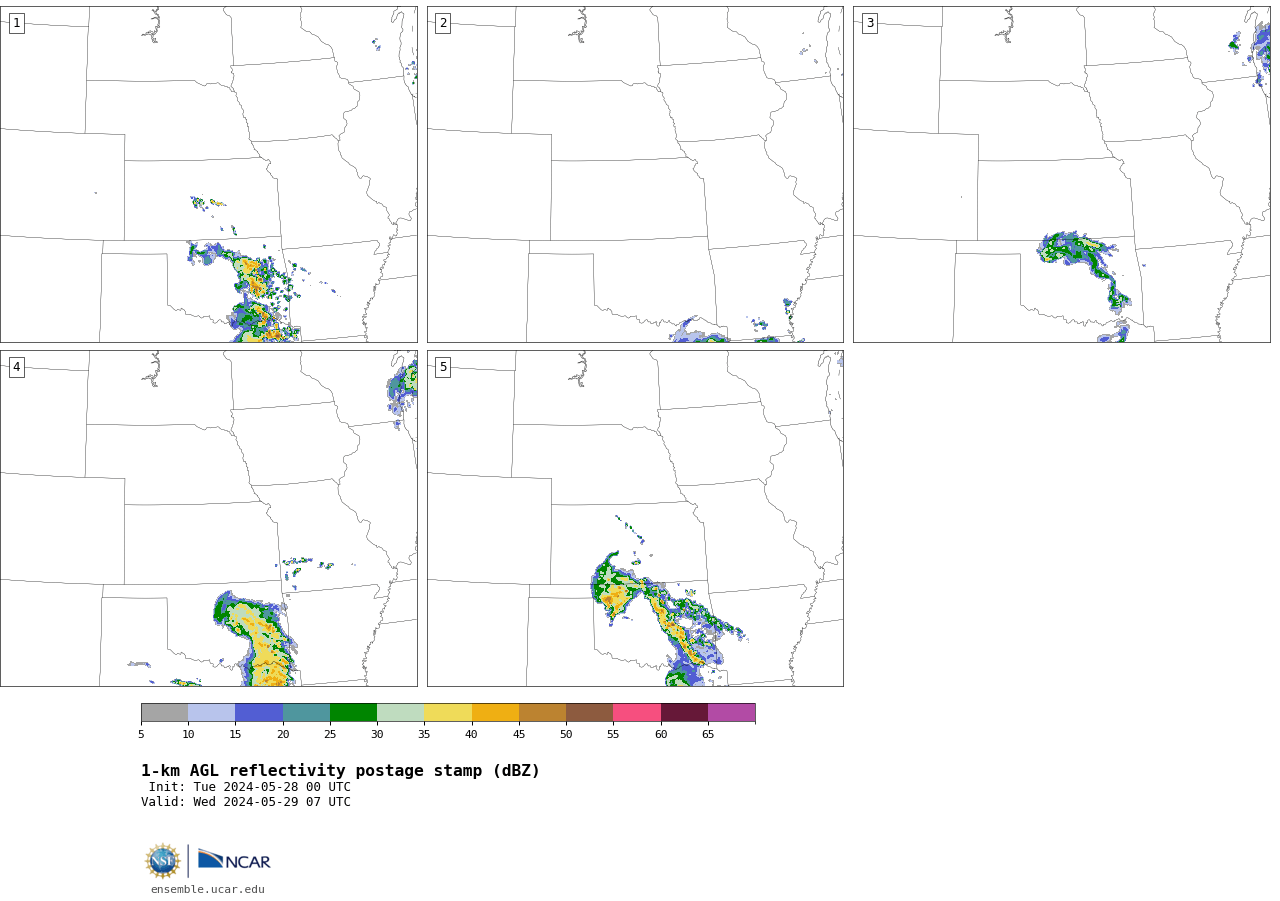1280x901 pixels.
Task: Click the panel number label '5'
Action: [443, 367]
